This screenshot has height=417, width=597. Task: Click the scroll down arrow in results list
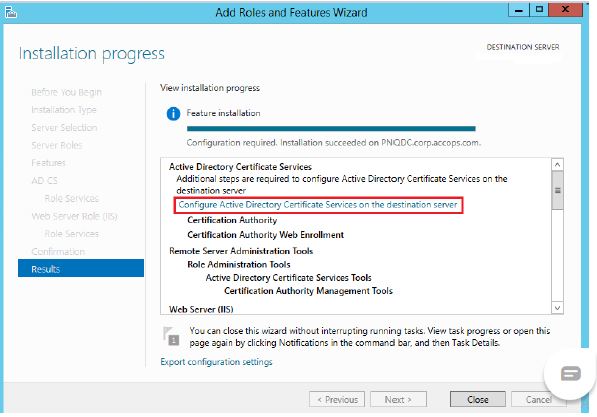pos(557,307)
